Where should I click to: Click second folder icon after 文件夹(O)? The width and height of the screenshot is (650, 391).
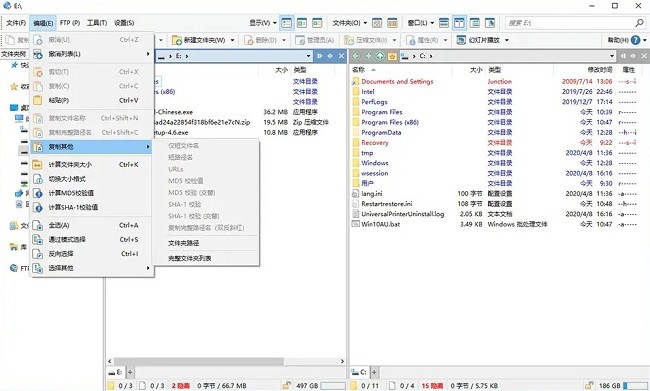[x=392, y=23]
